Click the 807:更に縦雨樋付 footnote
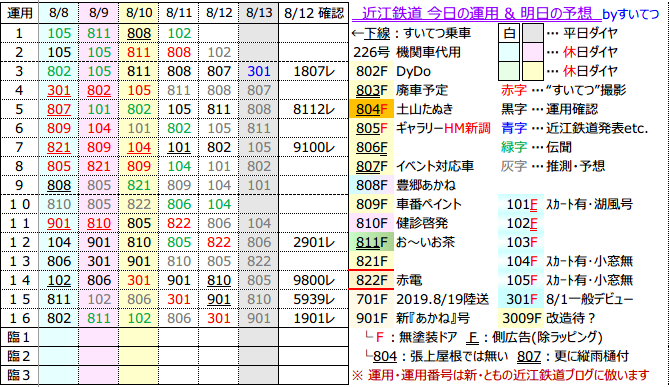This screenshot has width=669, height=387. (573, 356)
